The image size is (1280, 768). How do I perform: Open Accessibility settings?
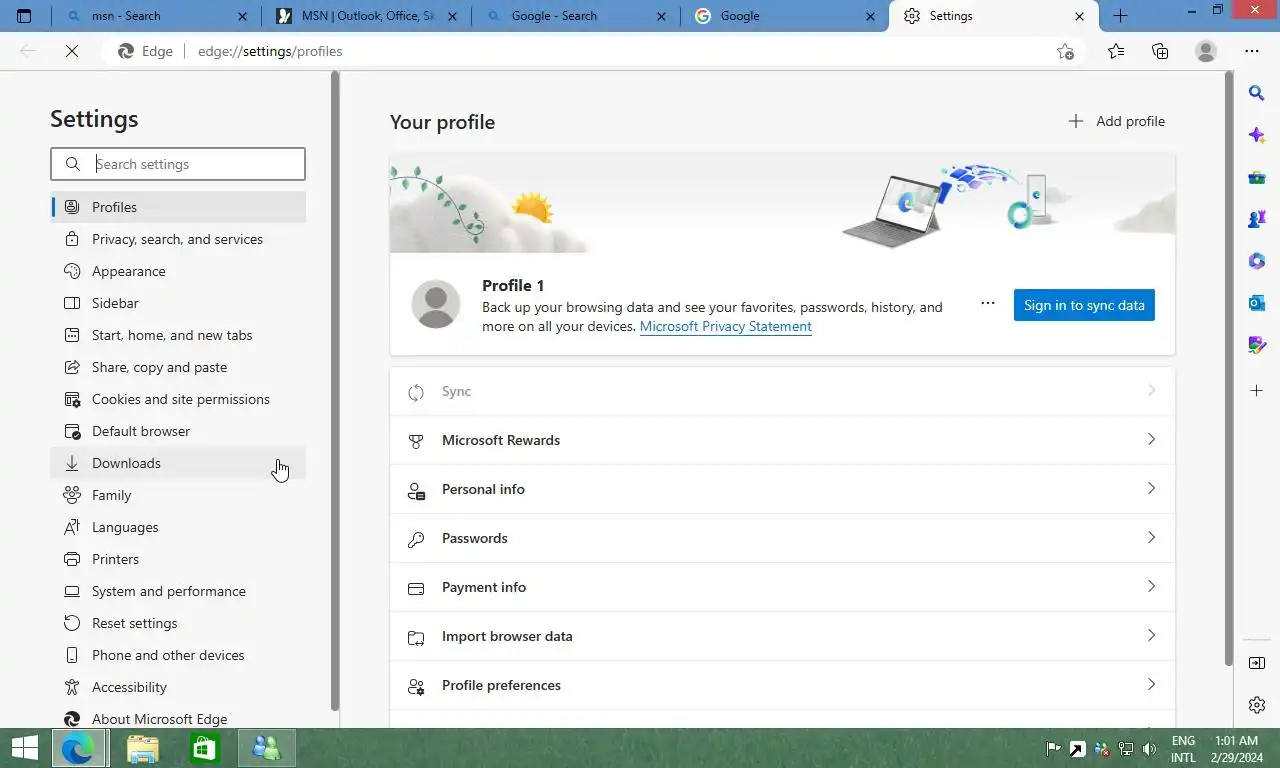coord(178,687)
